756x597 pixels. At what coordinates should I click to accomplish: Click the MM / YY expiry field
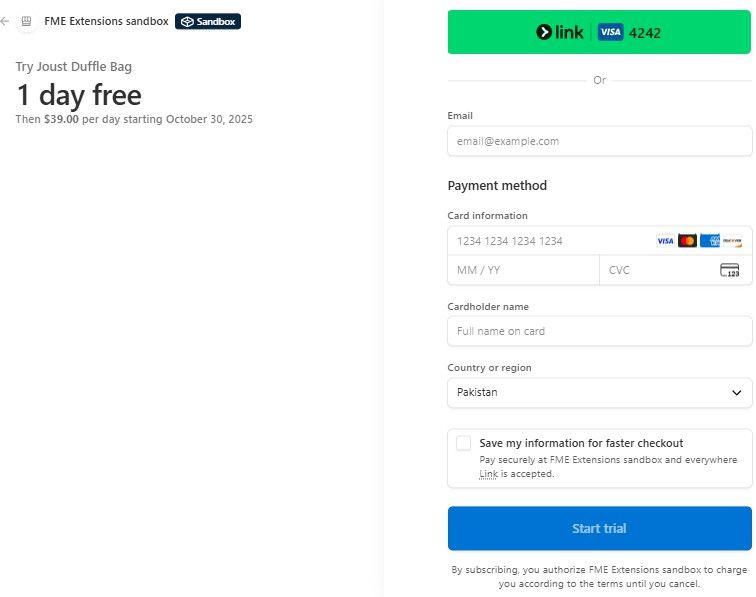[523, 270]
